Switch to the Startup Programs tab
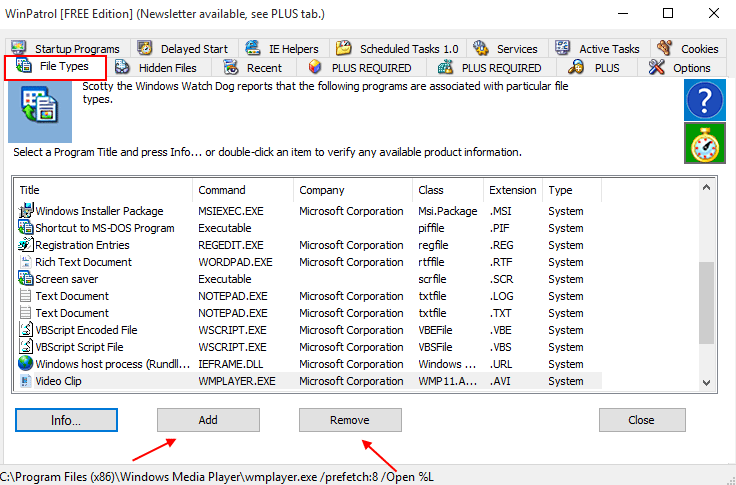This screenshot has height=485, width=736. click(x=67, y=48)
